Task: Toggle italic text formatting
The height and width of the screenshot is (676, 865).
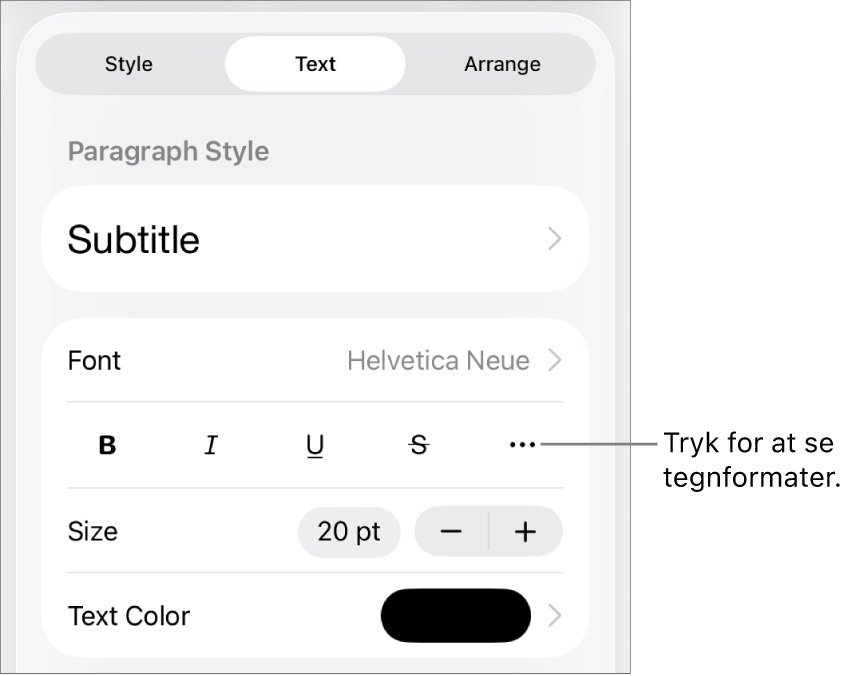Action: [211, 446]
